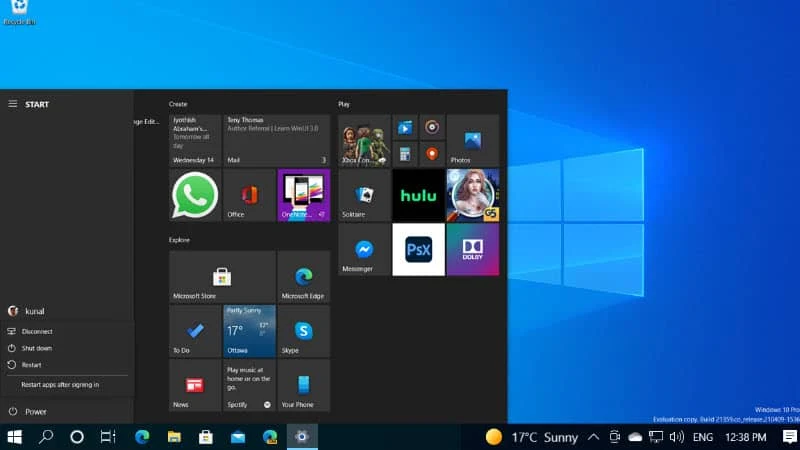Open the Action Center notifications icon
The image size is (800, 450).
790,437
